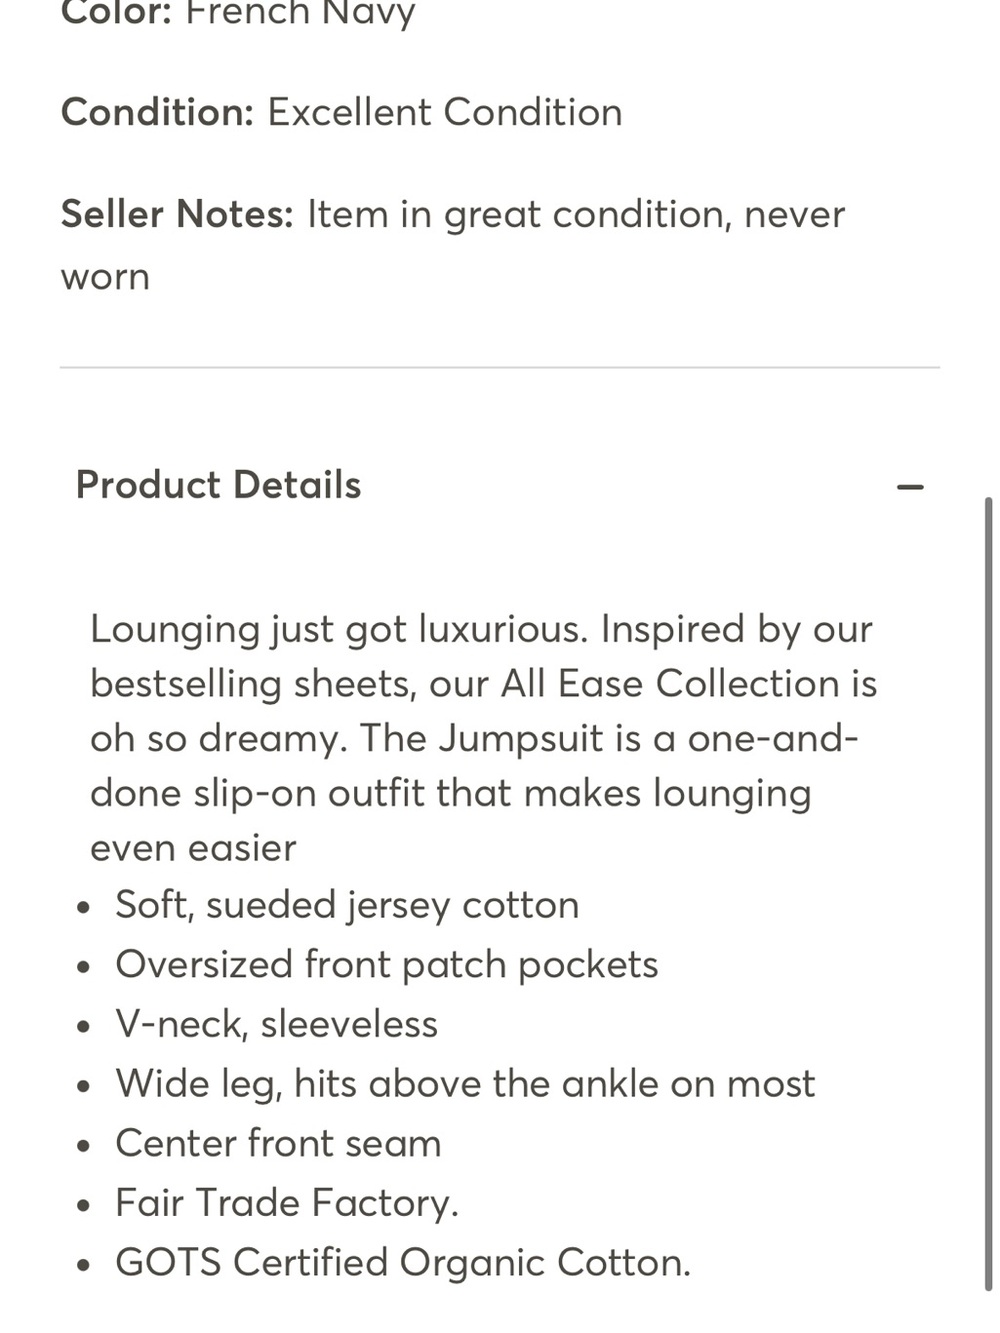
Task: Click the Product Details section heading
Action: click(x=218, y=485)
